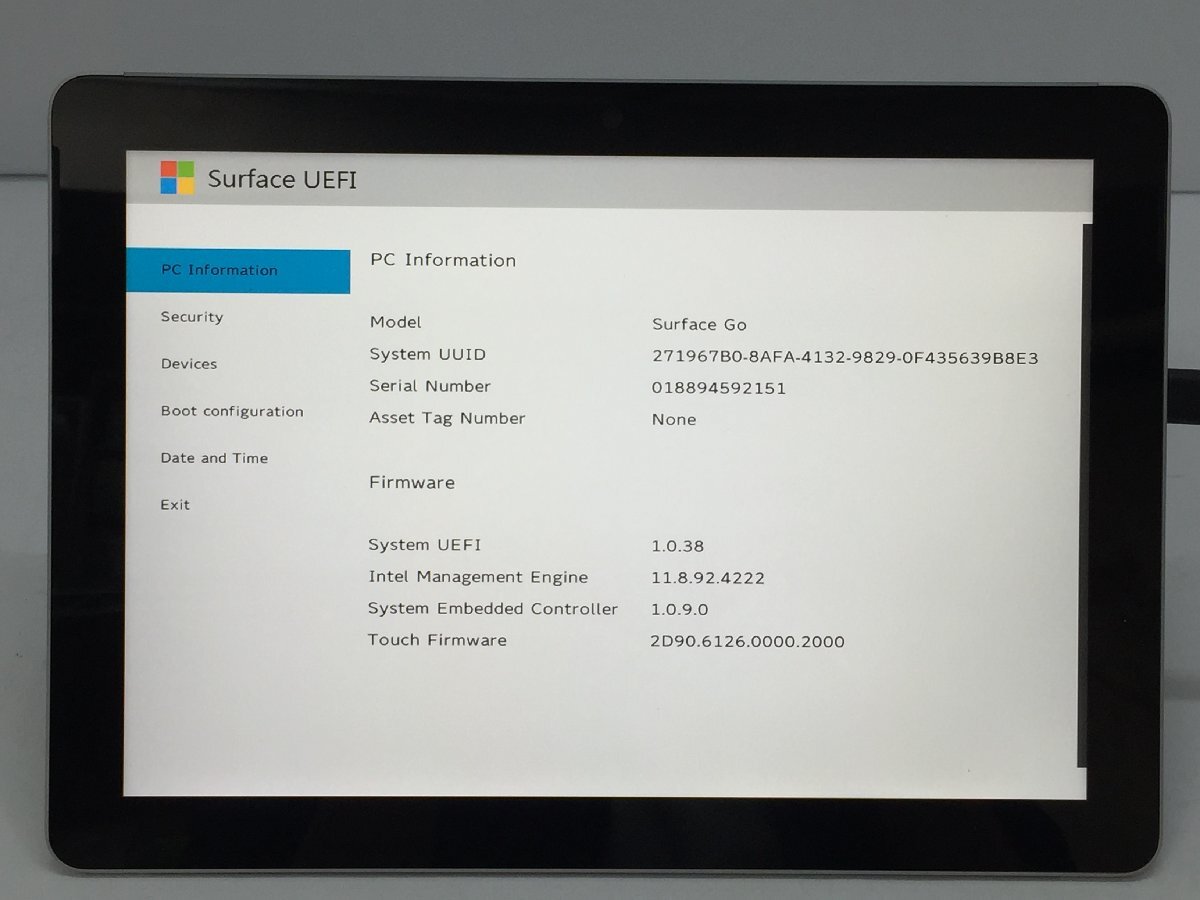Select the Date and Time settings
The width and height of the screenshot is (1200, 900).
tap(214, 458)
